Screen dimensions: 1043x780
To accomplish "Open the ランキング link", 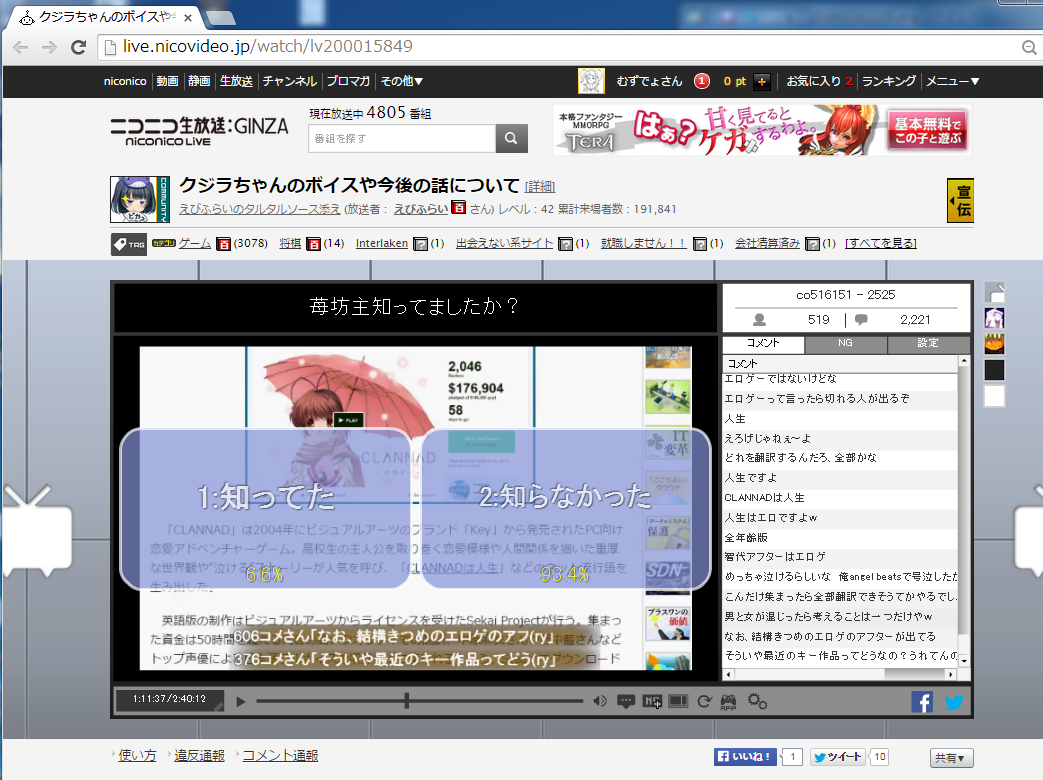I will click(889, 81).
